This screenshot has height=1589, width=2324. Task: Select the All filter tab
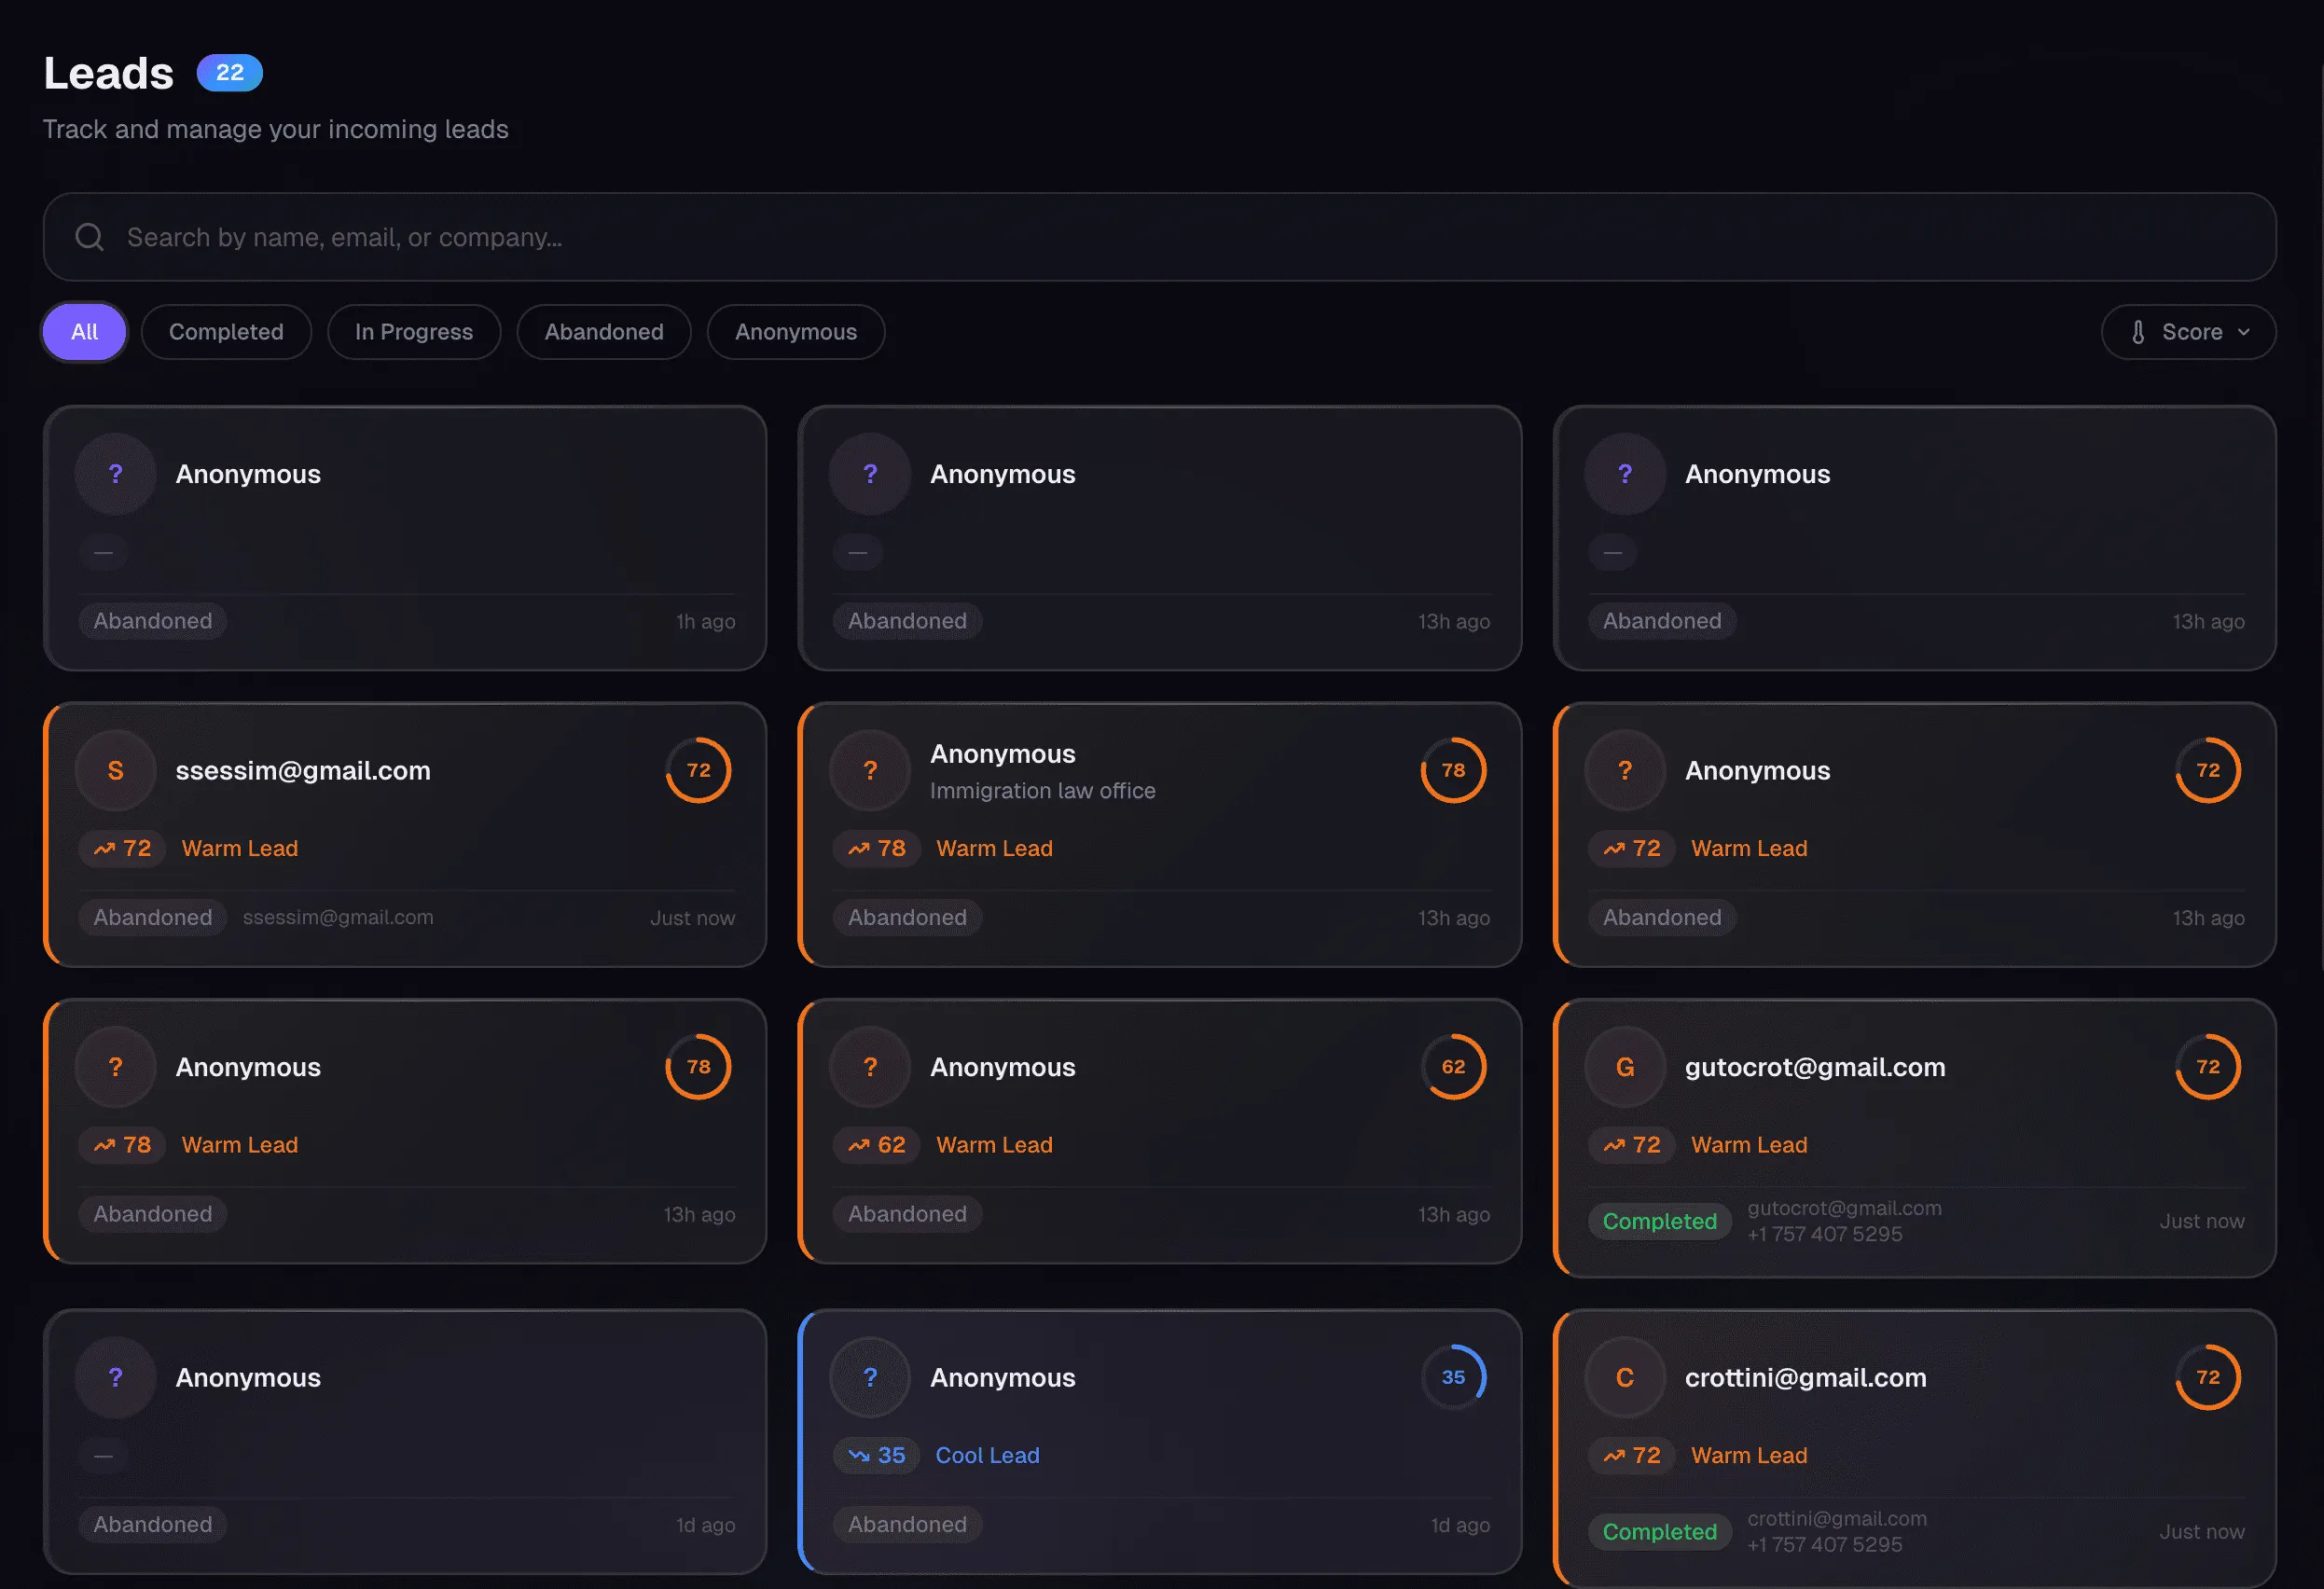click(x=84, y=331)
